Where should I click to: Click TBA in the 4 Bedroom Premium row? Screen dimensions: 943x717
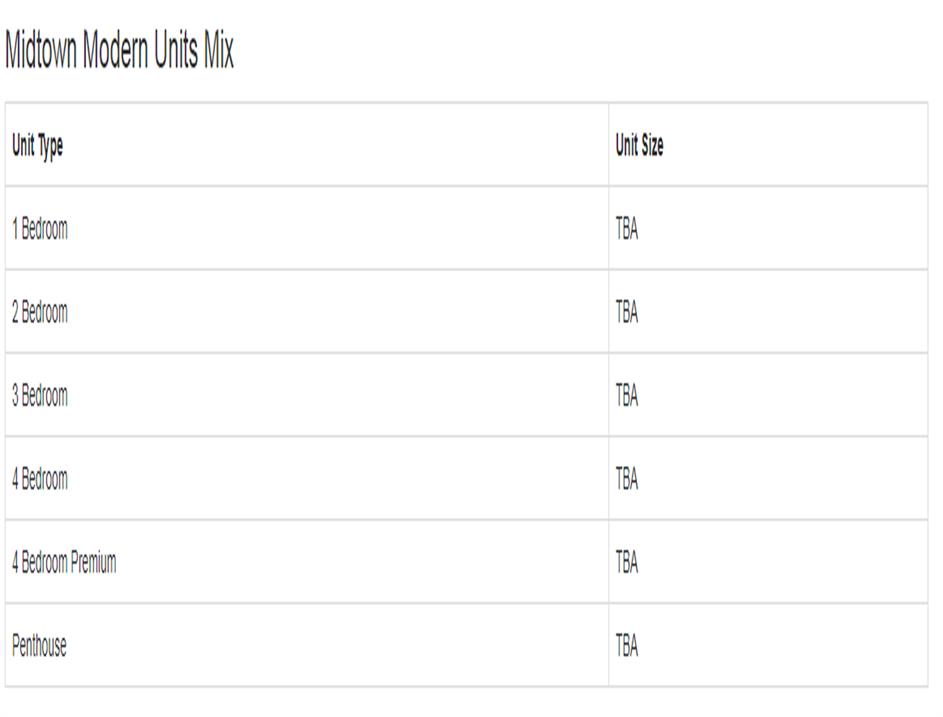pos(627,563)
